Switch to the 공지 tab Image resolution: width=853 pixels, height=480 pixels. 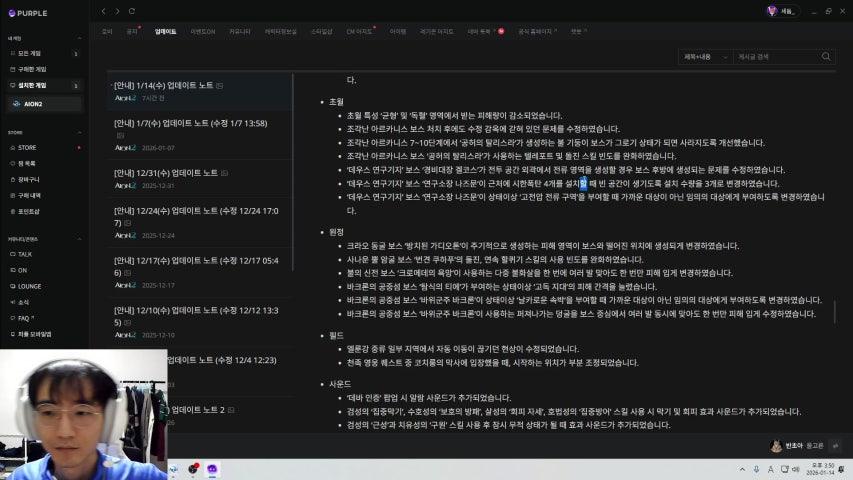point(132,32)
